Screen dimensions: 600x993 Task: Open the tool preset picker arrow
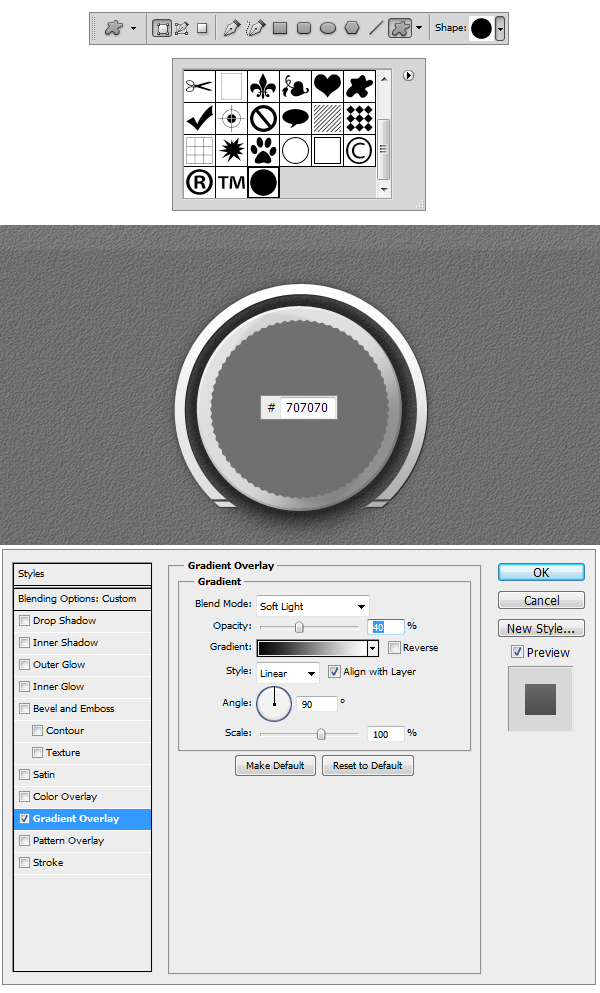pyautogui.click(x=133, y=28)
